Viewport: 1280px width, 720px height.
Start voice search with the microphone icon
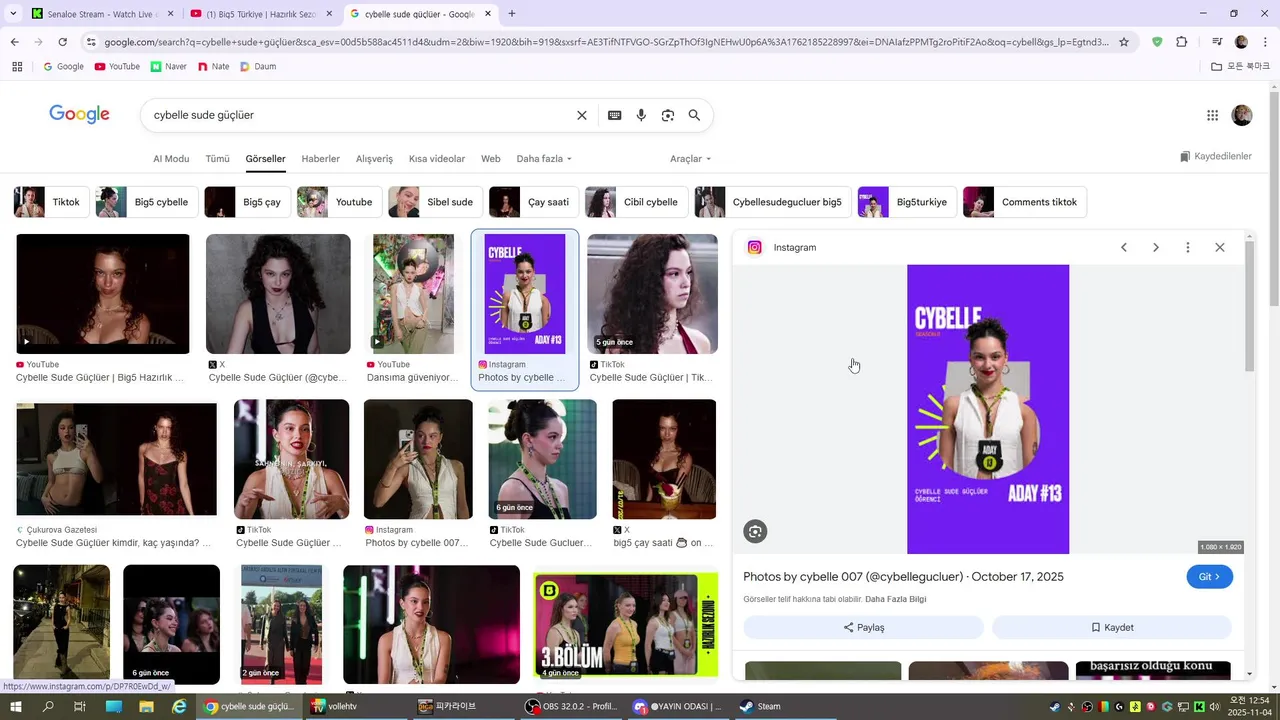point(641,115)
